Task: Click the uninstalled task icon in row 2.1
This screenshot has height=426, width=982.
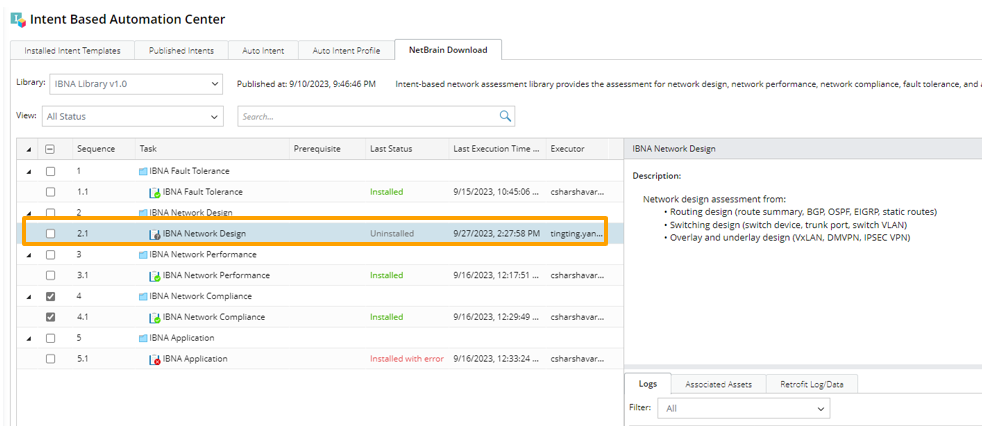Action: [155, 234]
